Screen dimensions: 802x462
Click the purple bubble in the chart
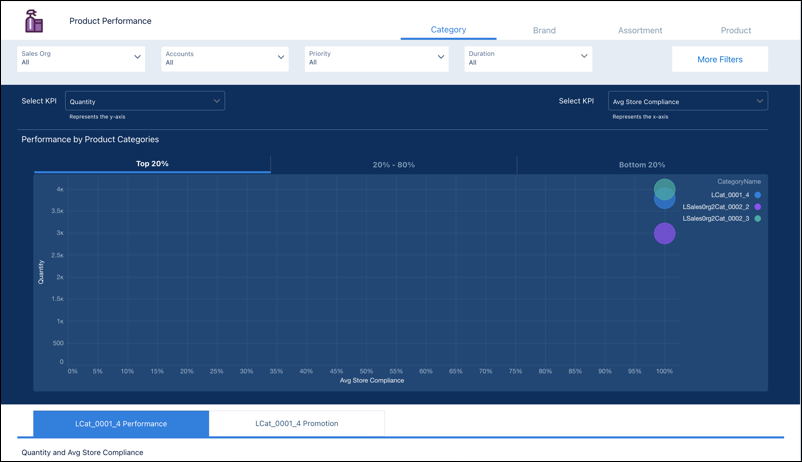pyautogui.click(x=664, y=233)
